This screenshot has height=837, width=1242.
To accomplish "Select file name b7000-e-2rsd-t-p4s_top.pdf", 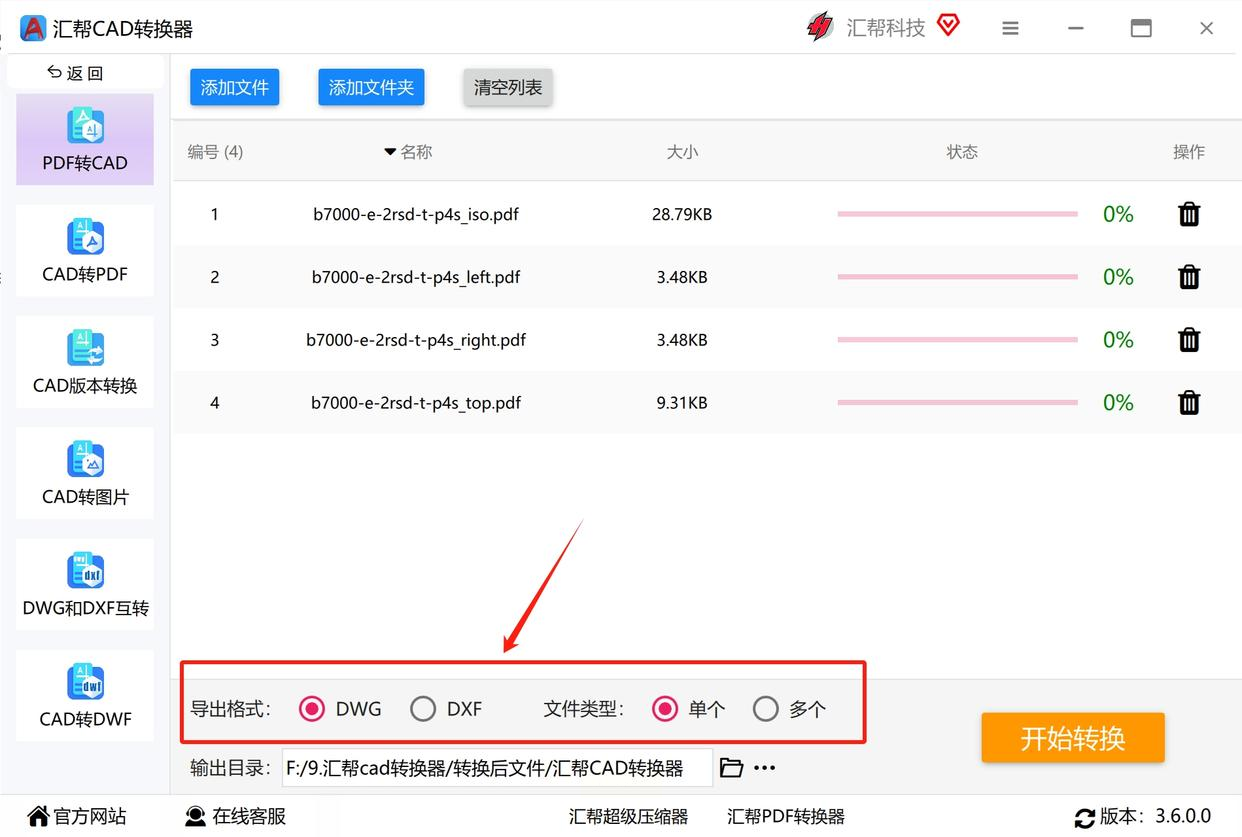I will pyautogui.click(x=416, y=403).
